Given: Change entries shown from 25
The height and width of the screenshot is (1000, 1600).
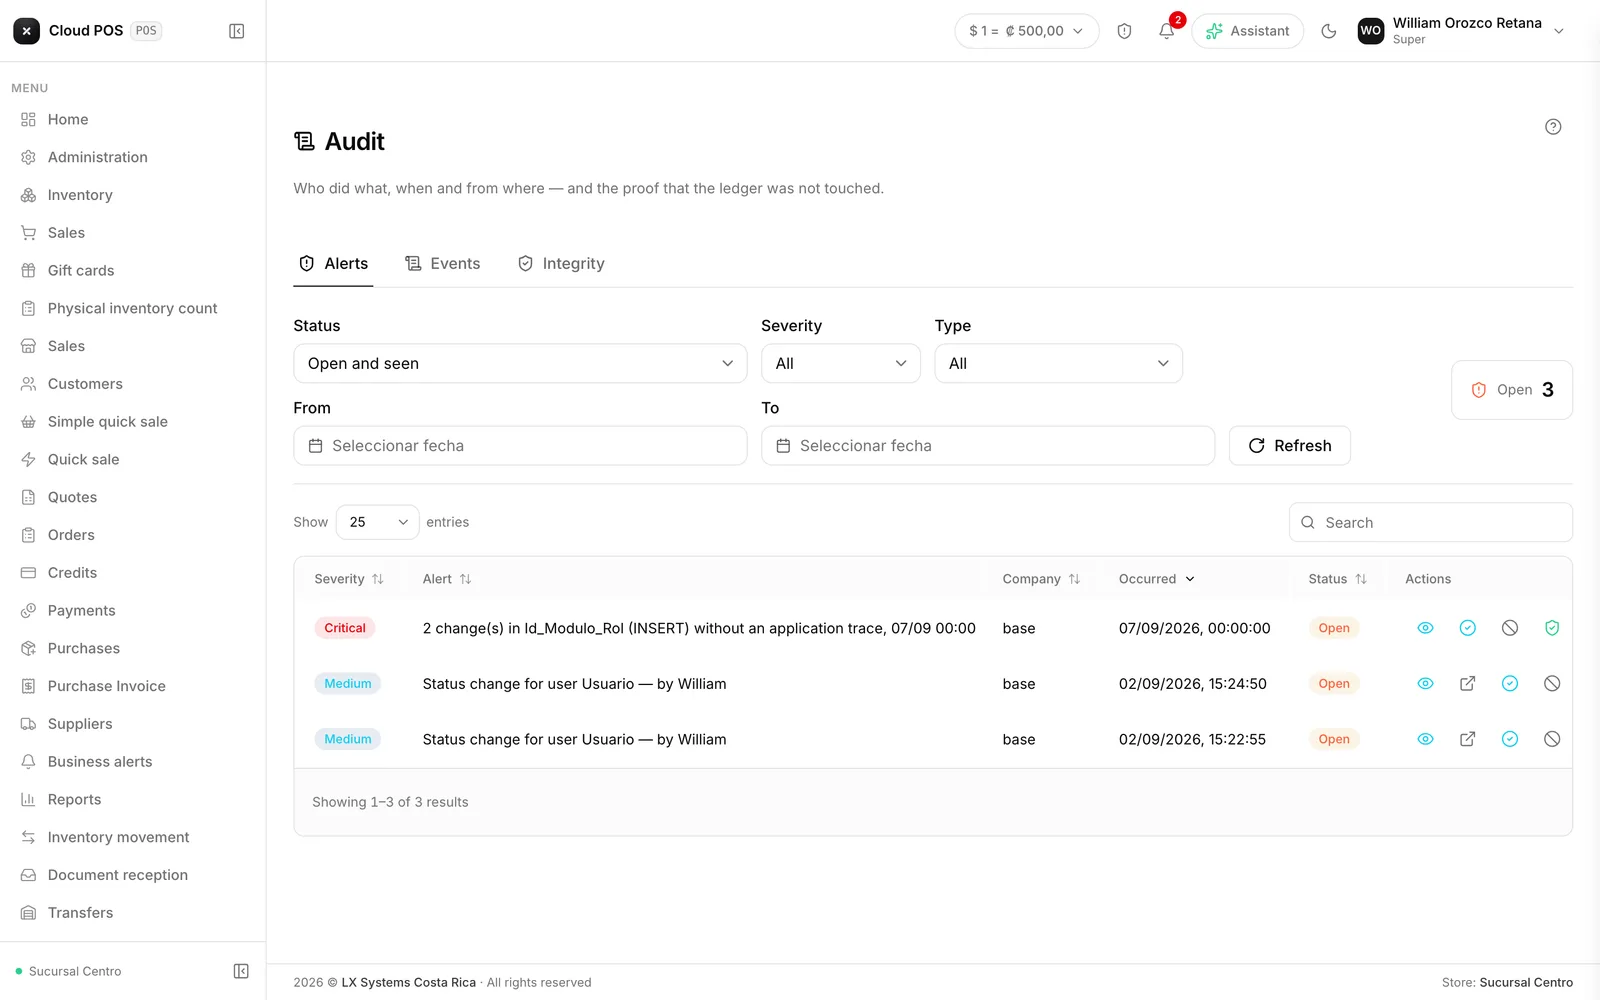Looking at the screenshot, I should (377, 522).
